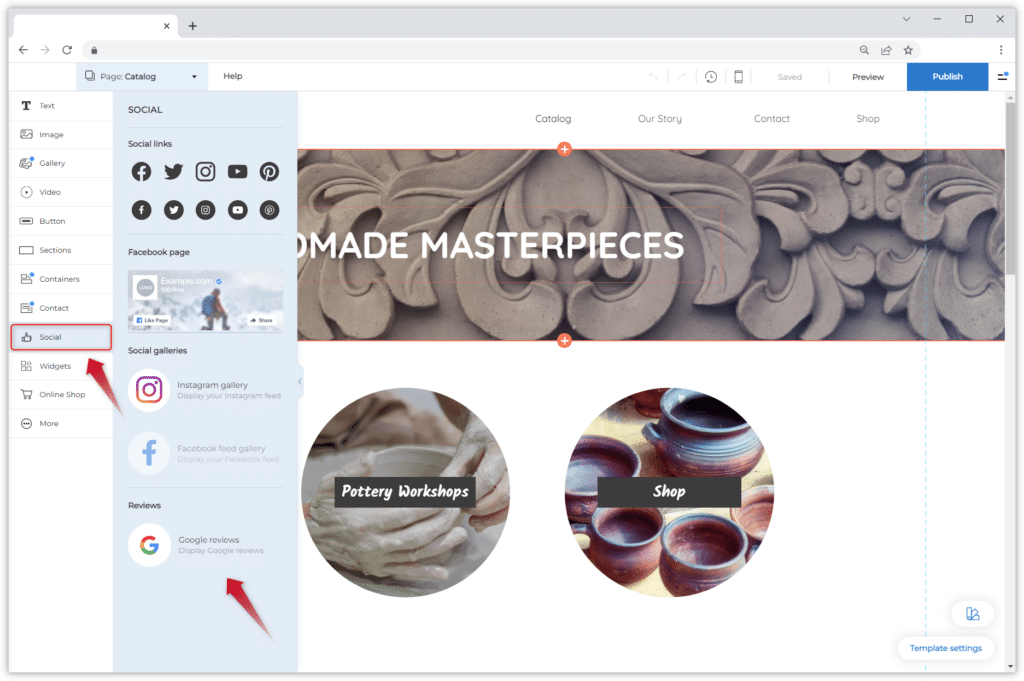The height and width of the screenshot is (681, 1024).
Task: Open Template settings
Action: 945,648
